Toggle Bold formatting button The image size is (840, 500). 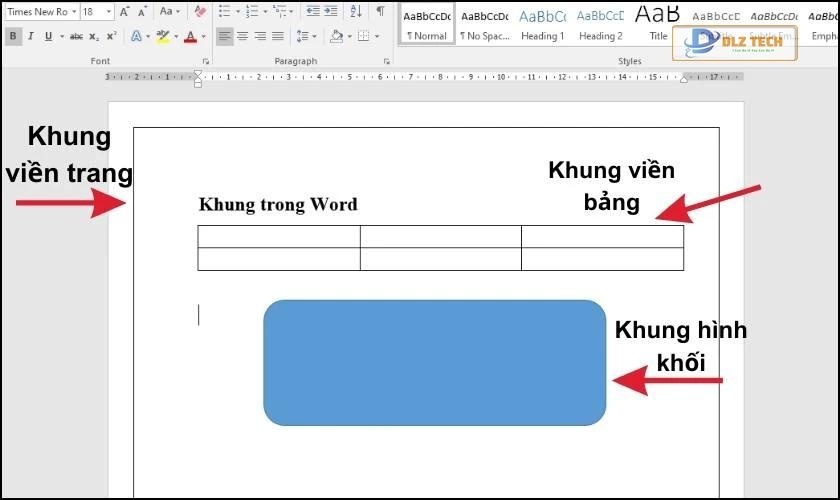[x=13, y=36]
